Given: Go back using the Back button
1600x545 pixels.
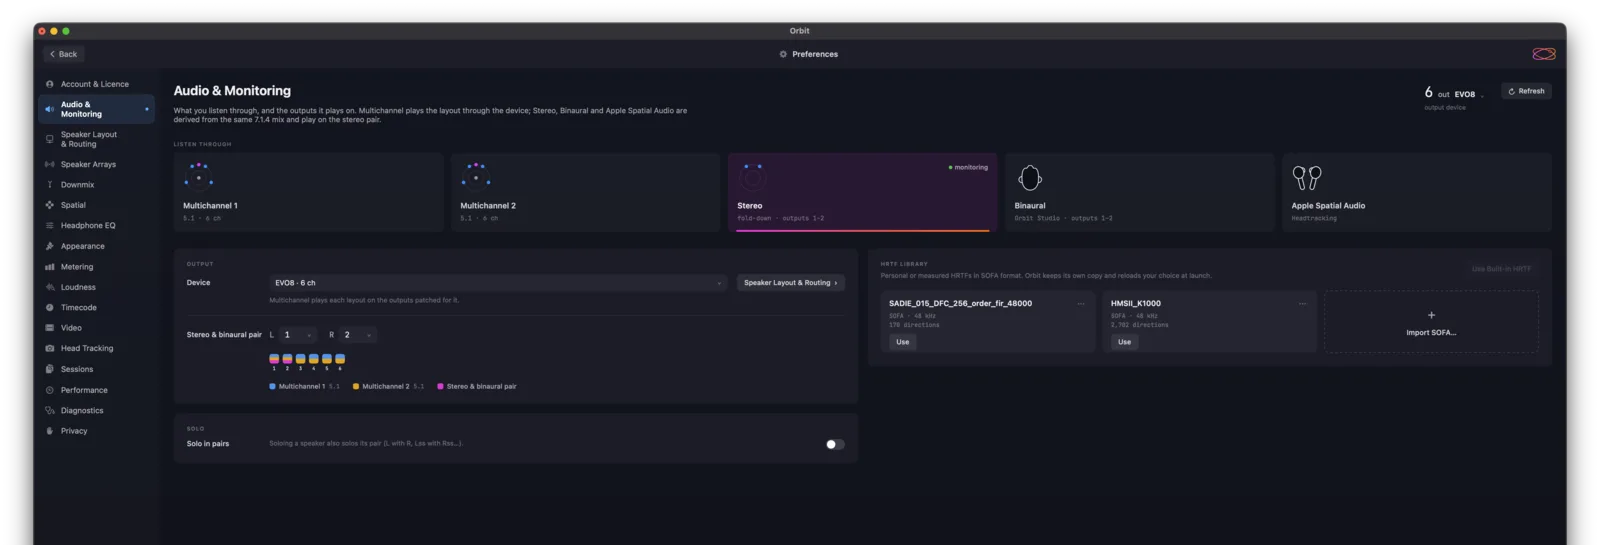Looking at the screenshot, I should click(63, 54).
